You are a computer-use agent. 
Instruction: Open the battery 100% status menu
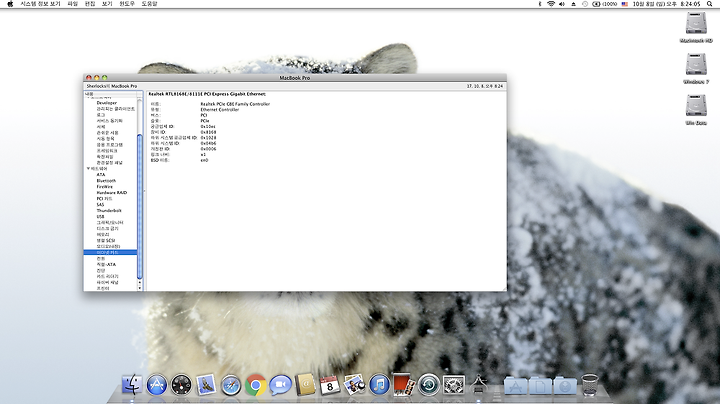[605, 4]
